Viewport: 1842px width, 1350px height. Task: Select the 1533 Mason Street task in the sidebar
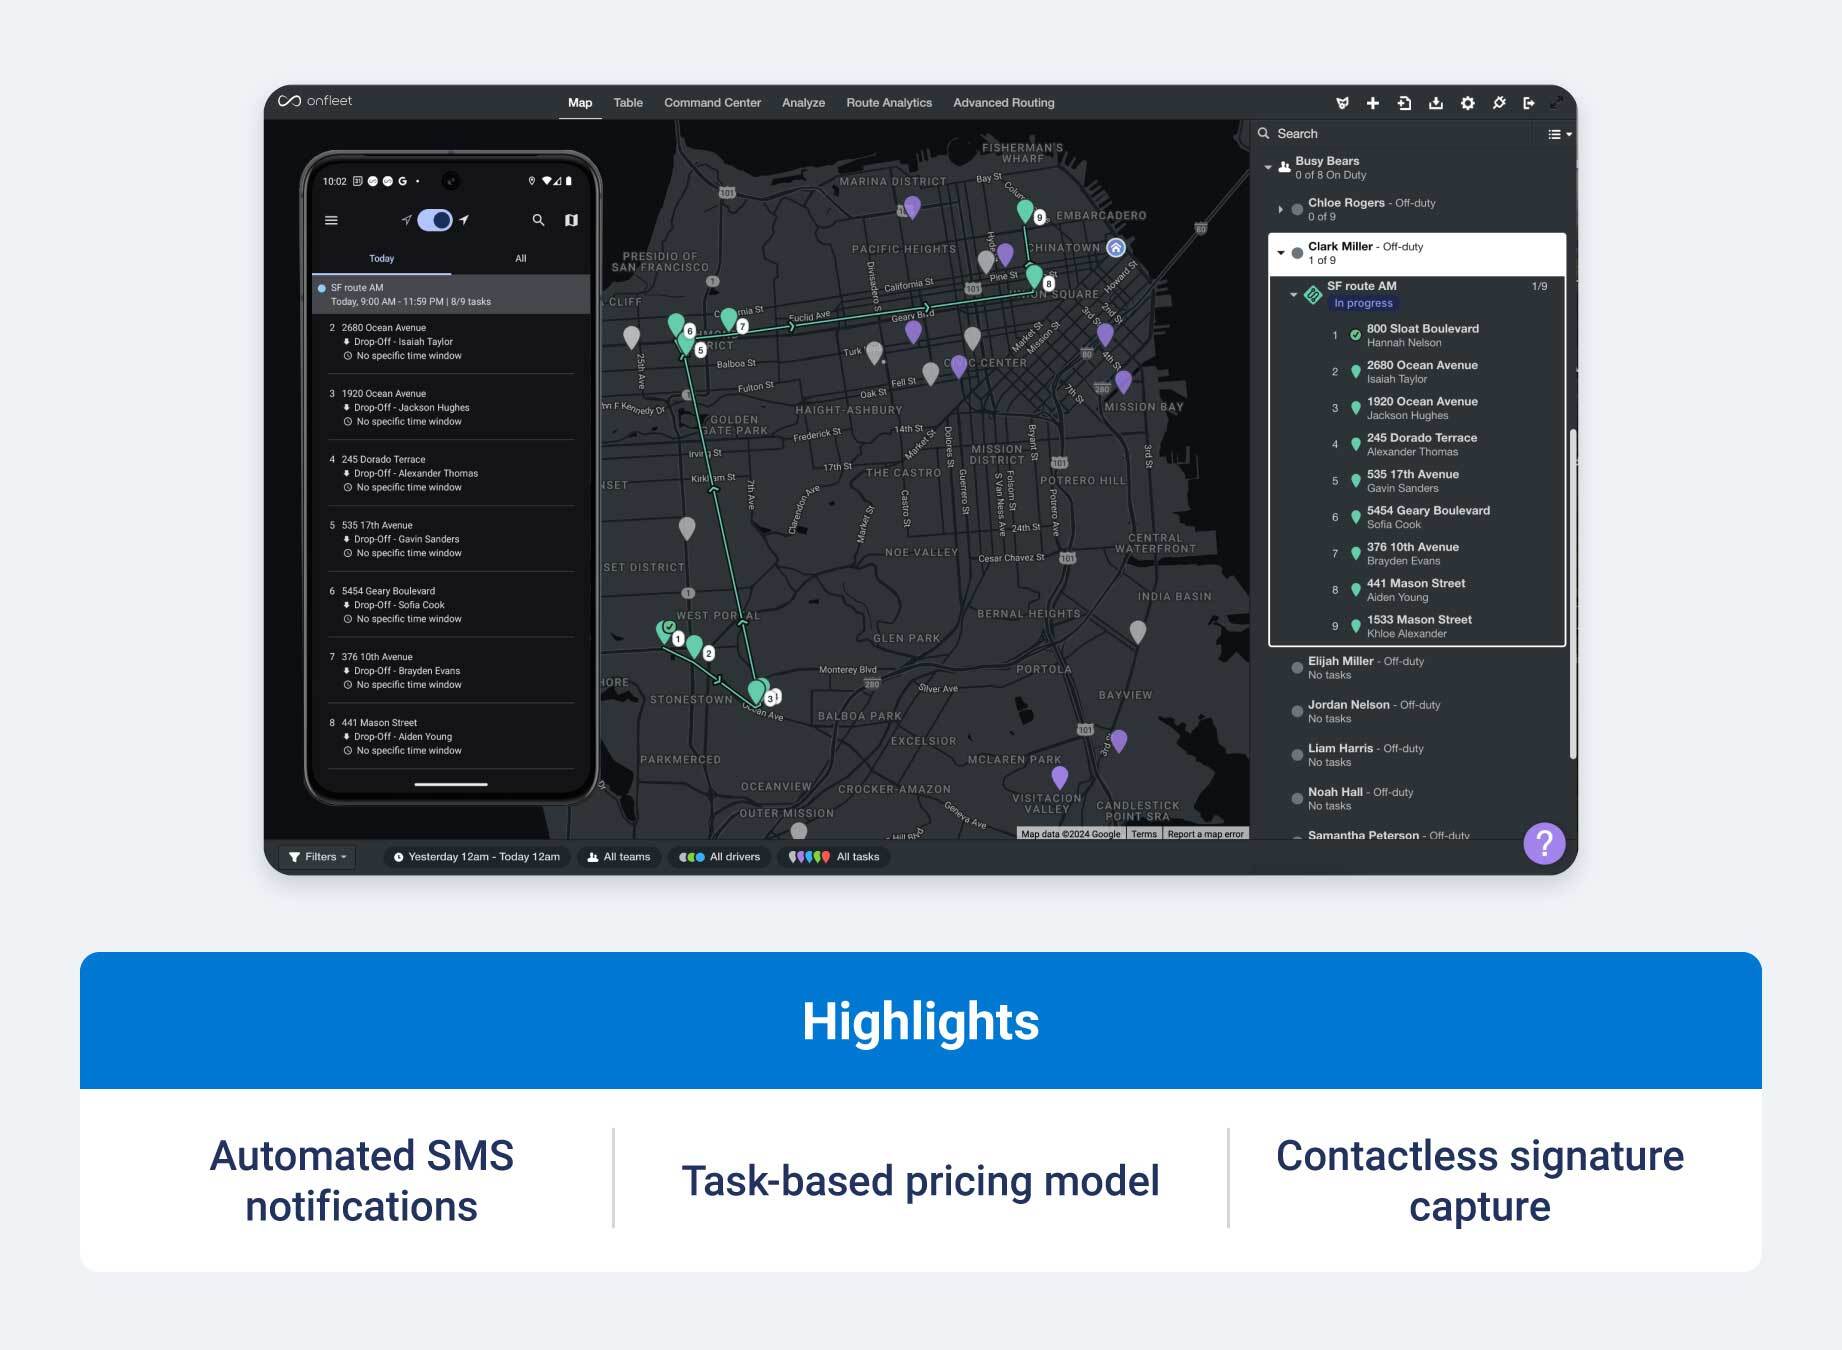(x=1417, y=626)
